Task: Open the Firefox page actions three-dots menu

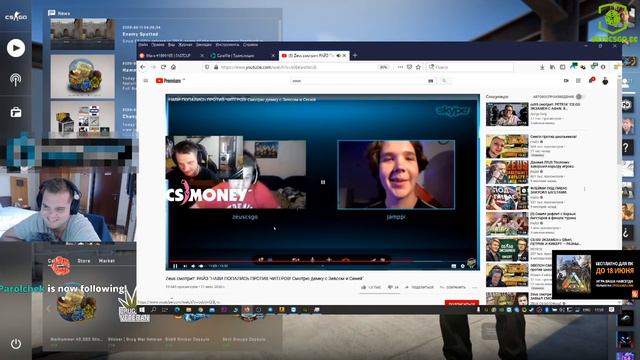Action: [400, 67]
